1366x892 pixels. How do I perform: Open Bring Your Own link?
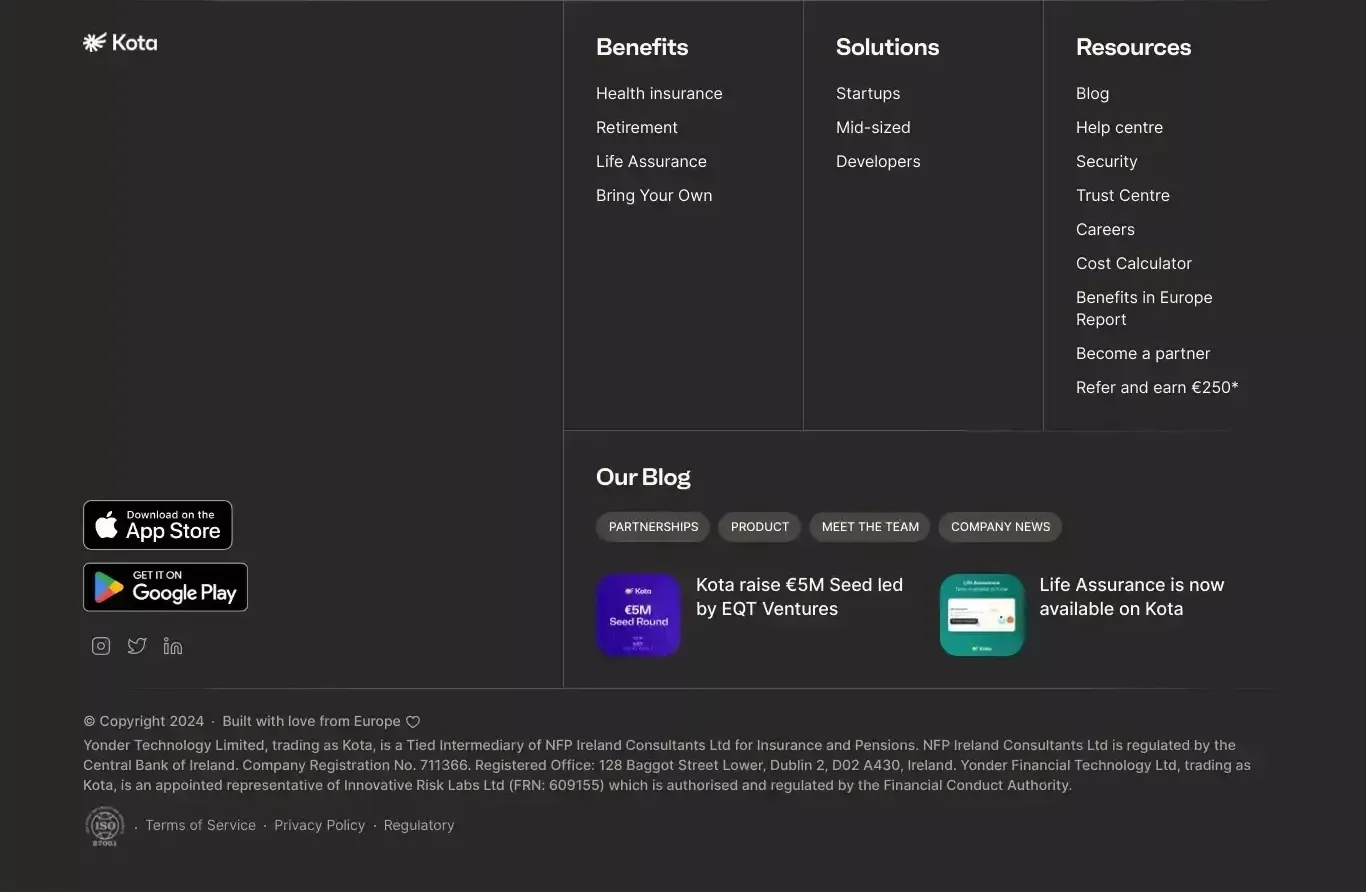coord(654,195)
